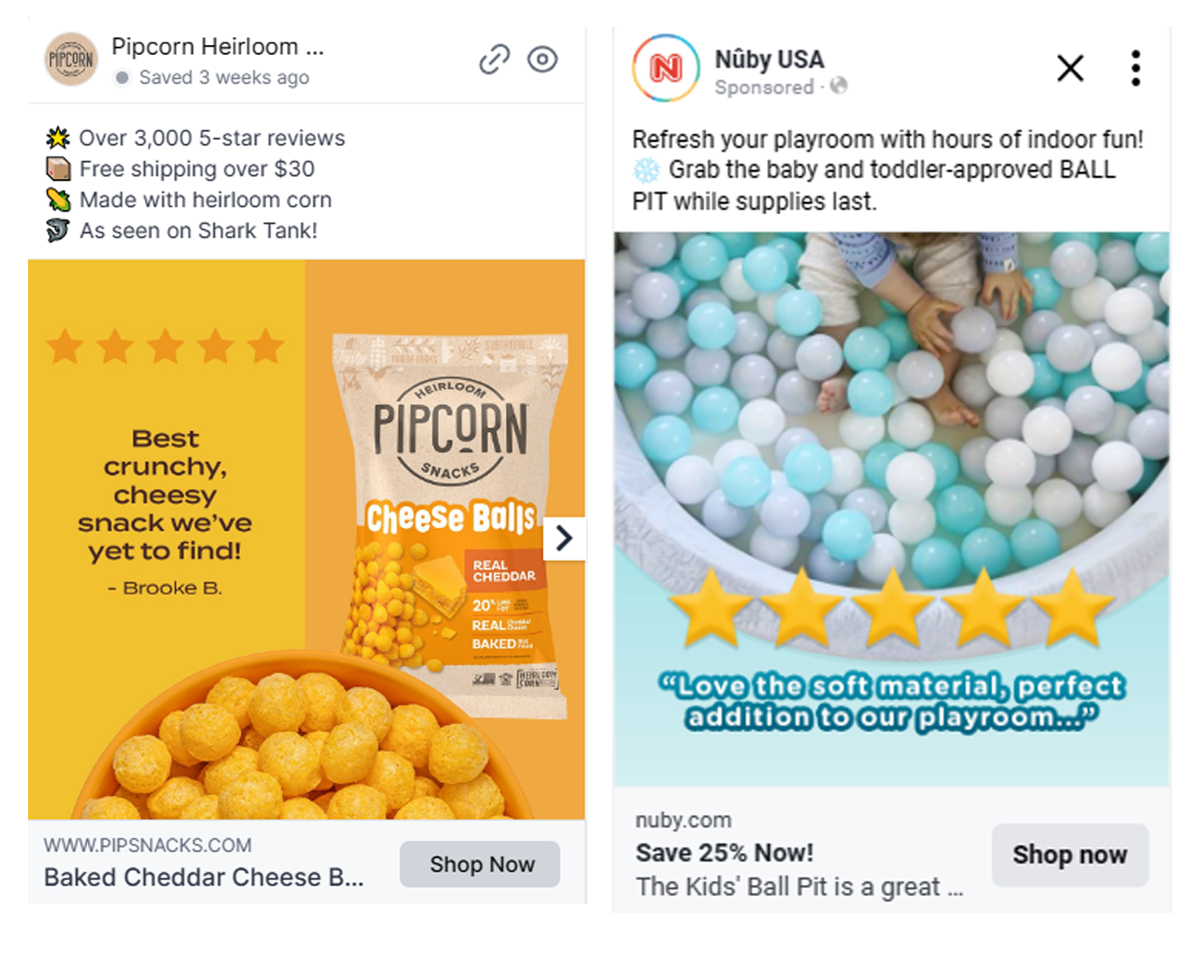Click the shark emoji beside Shark Tank text
This screenshot has height=959, width=1200.
pos(60,231)
